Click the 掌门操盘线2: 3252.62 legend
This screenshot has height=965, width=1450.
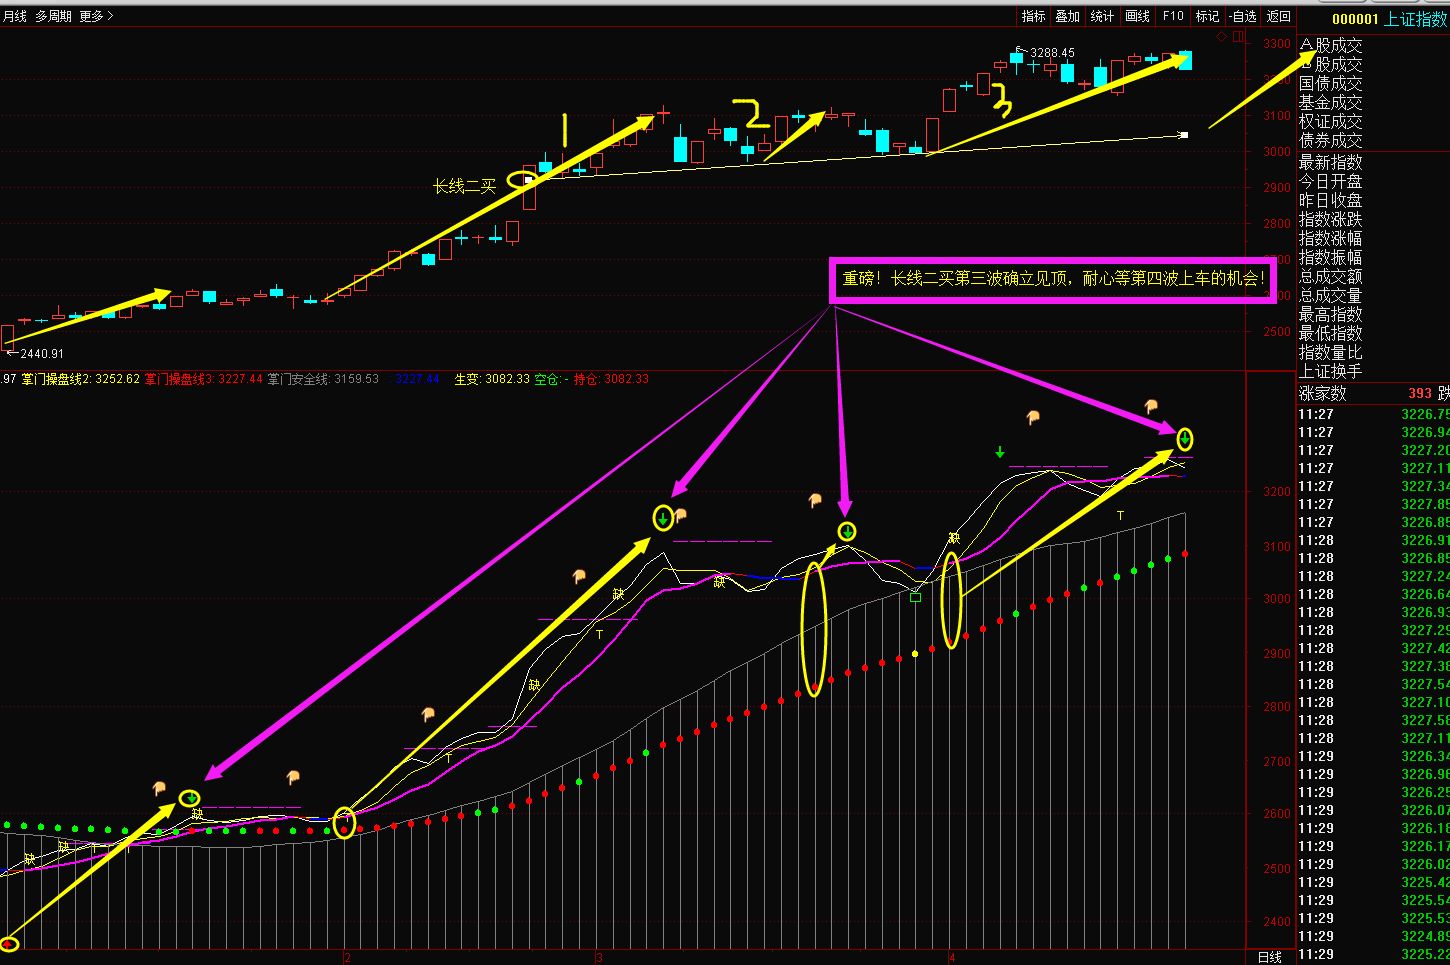coord(80,380)
